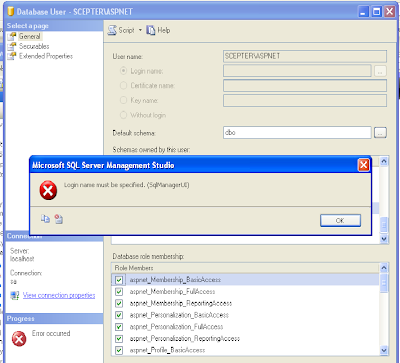Image resolution: width=400 pixels, height=363 pixels.
Task: Select the Key name radio button
Action: point(123,100)
